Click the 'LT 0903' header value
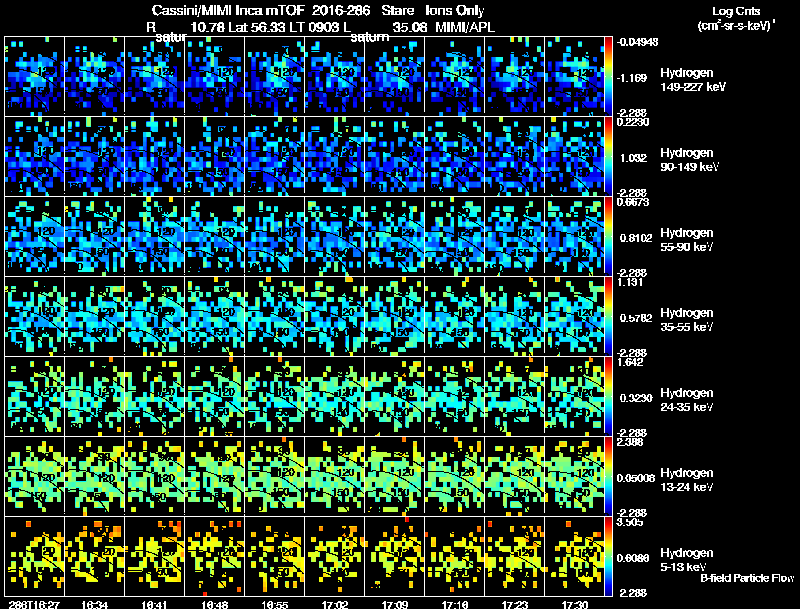This screenshot has height=609, width=800. 314,27
